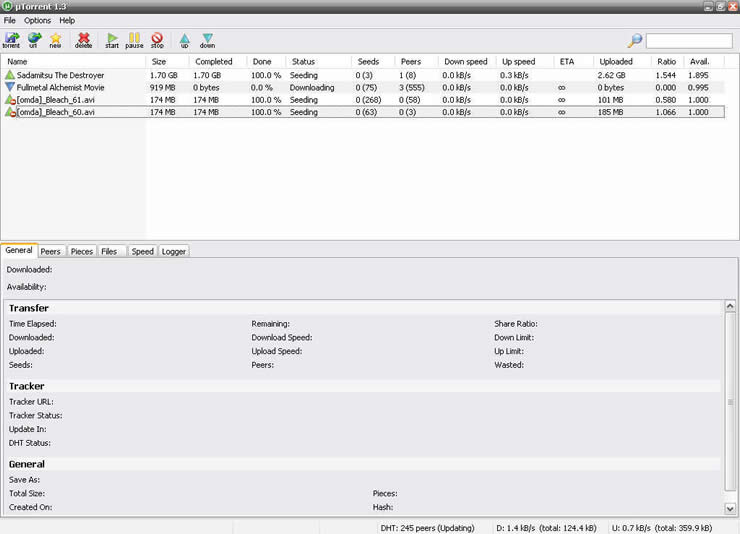Sort list by Size column header

167,61
